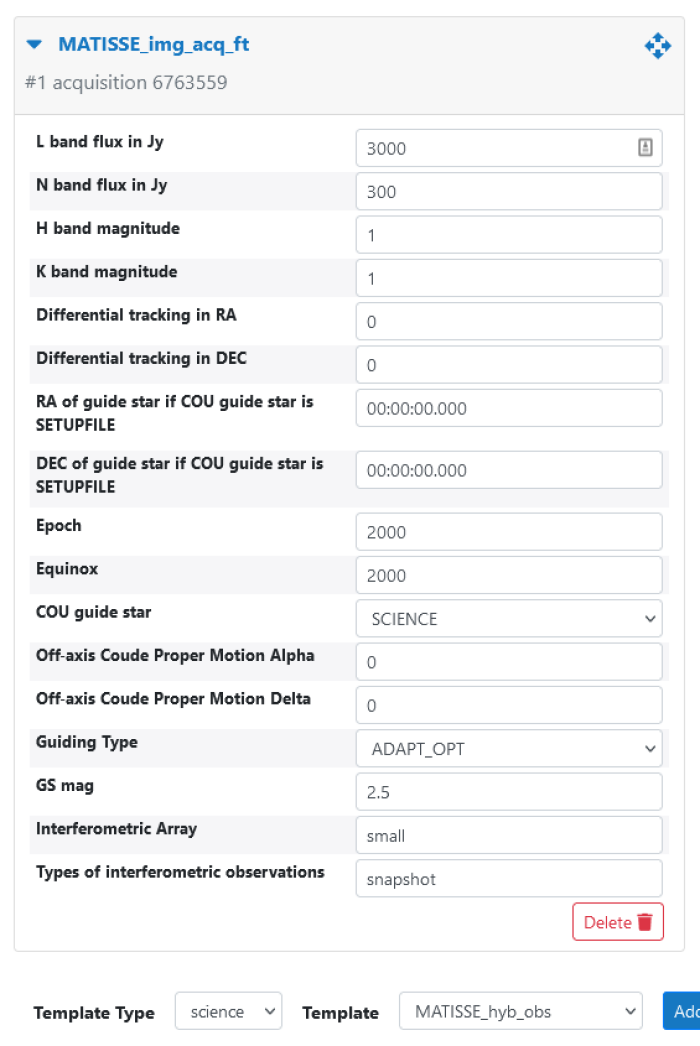This screenshot has height=1046, width=700.
Task: Click the Equinox input field
Action: point(509,575)
